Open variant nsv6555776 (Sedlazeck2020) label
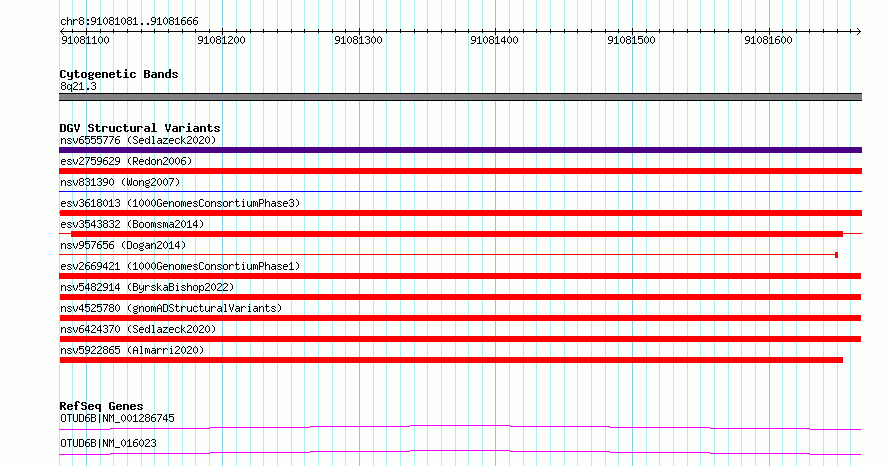This screenshot has height=466, width=890. (138, 140)
